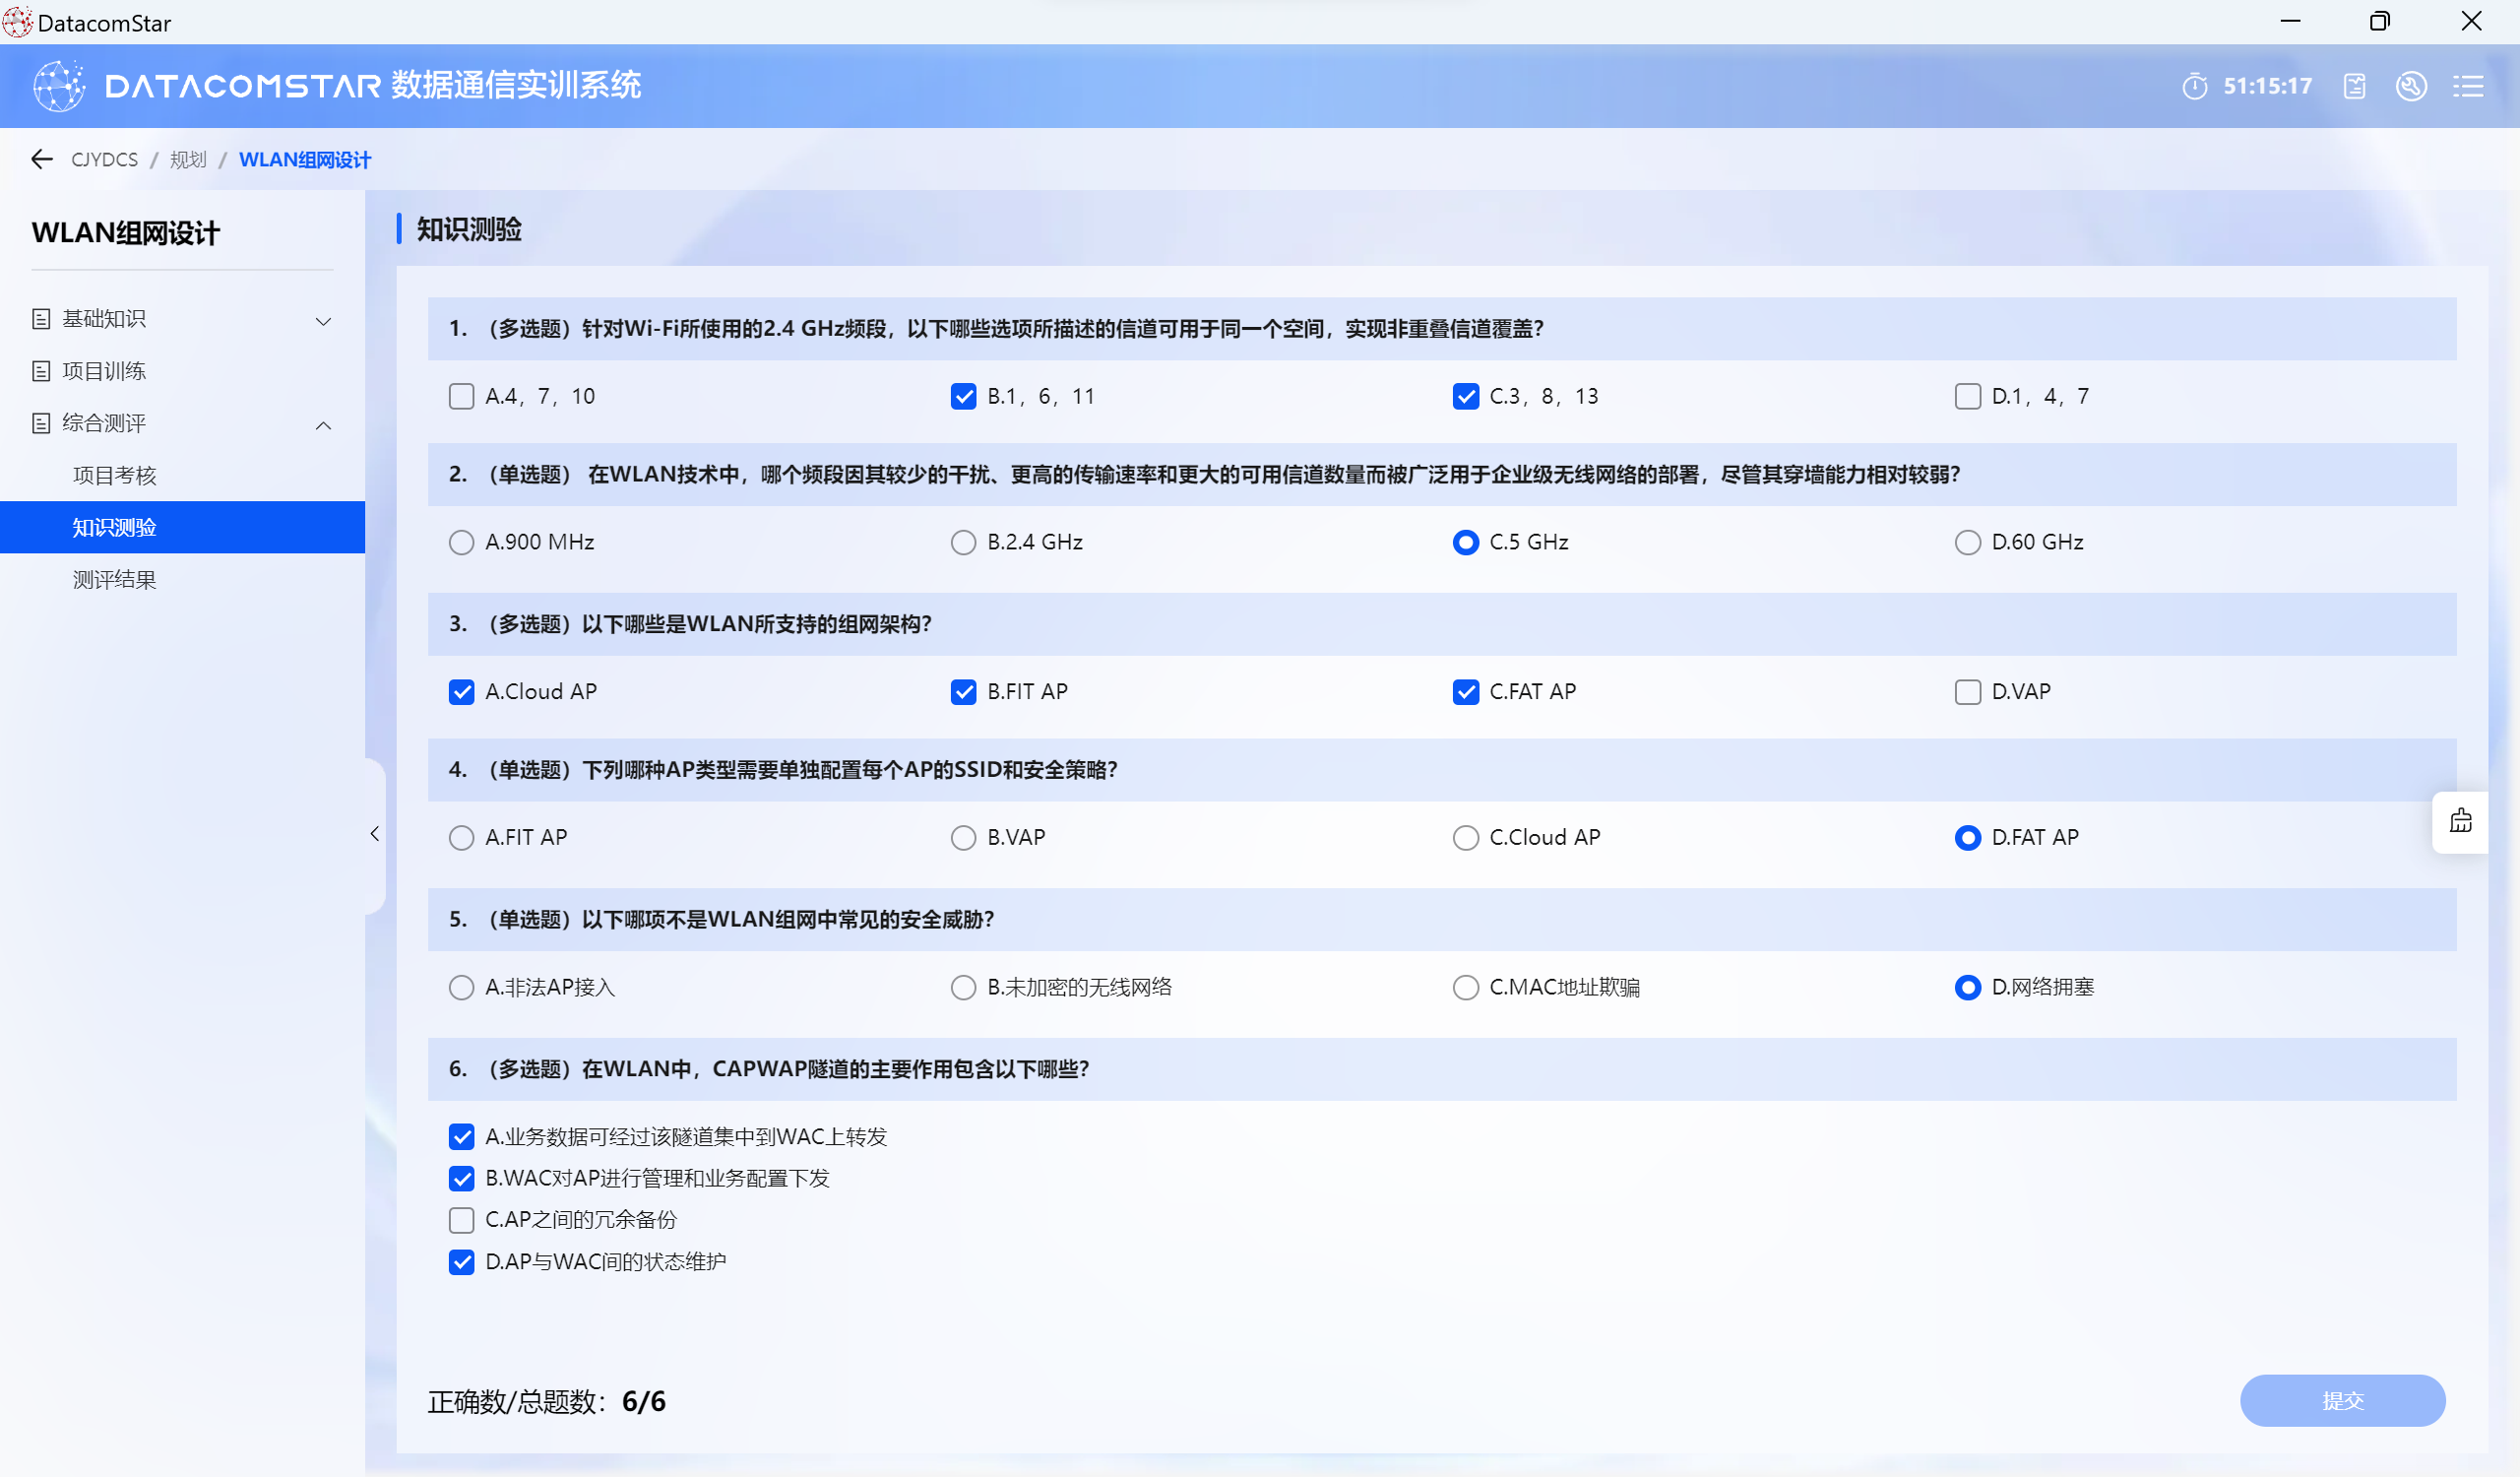The image size is (2520, 1477).
Task: Click the 提交 submit button
Action: pyautogui.click(x=2342, y=1400)
